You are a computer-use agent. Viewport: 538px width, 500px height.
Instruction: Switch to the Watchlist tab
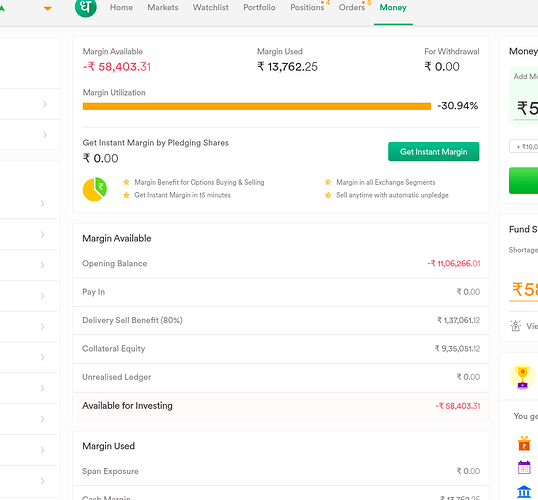point(211,8)
